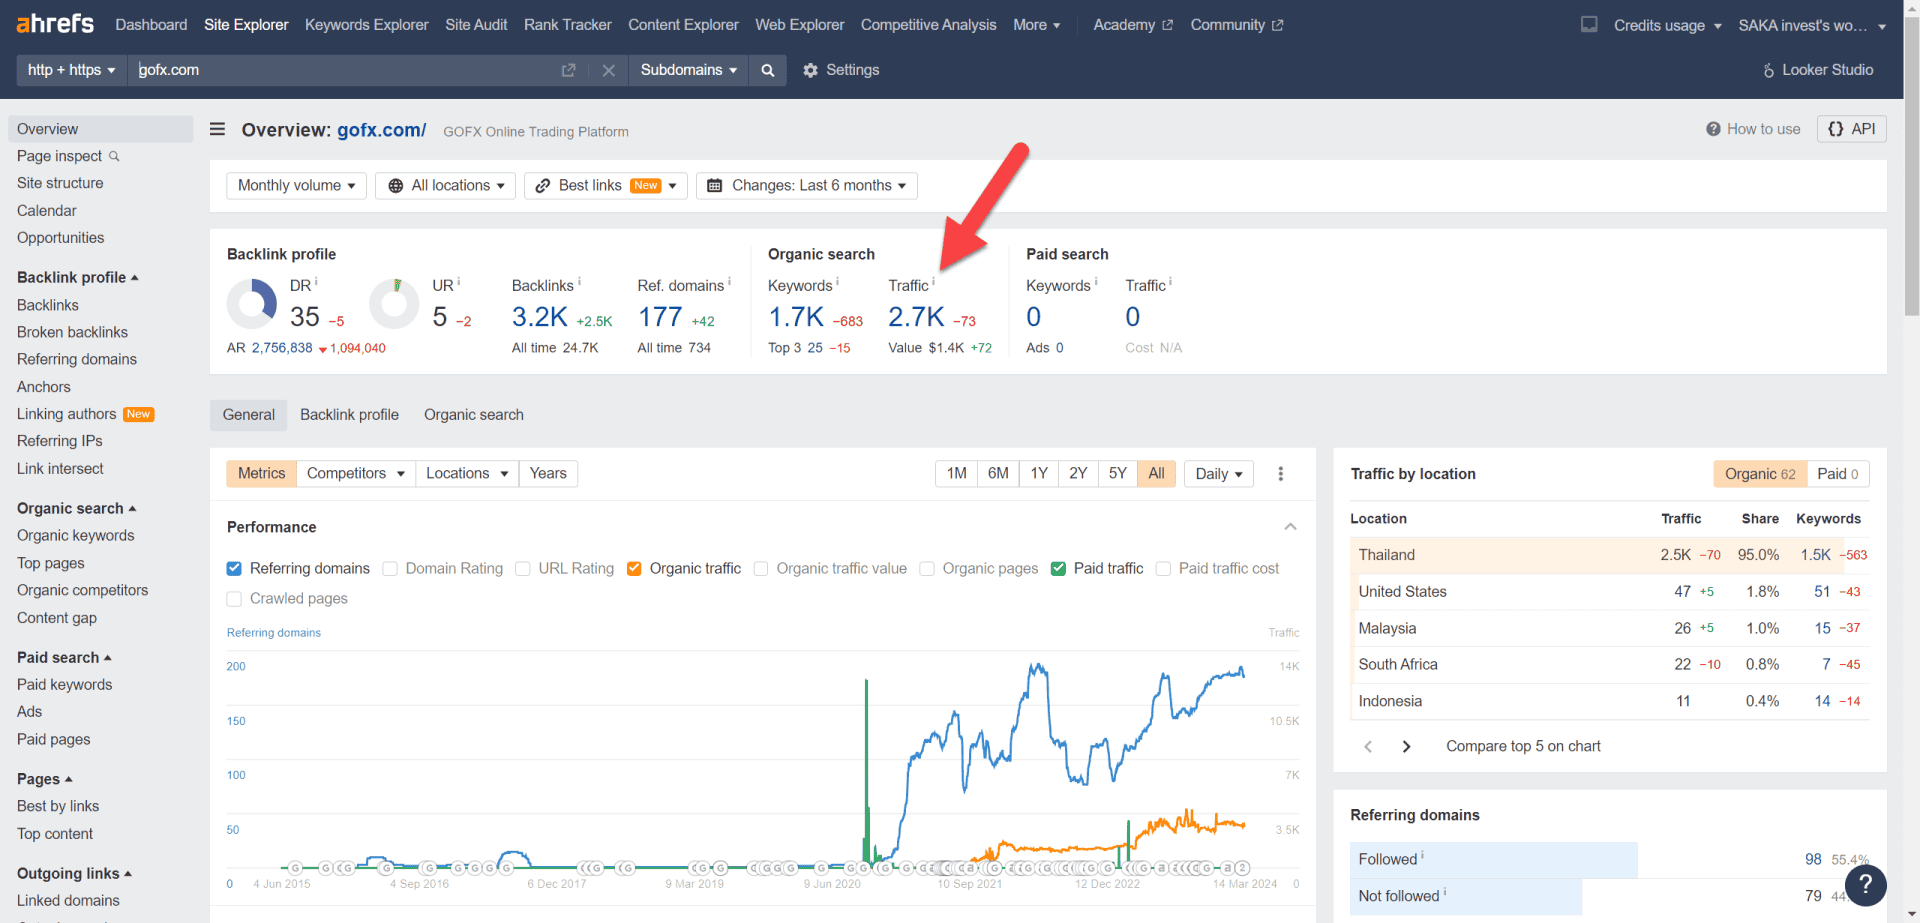
Task: Click the search magnifier button
Action: coord(768,70)
